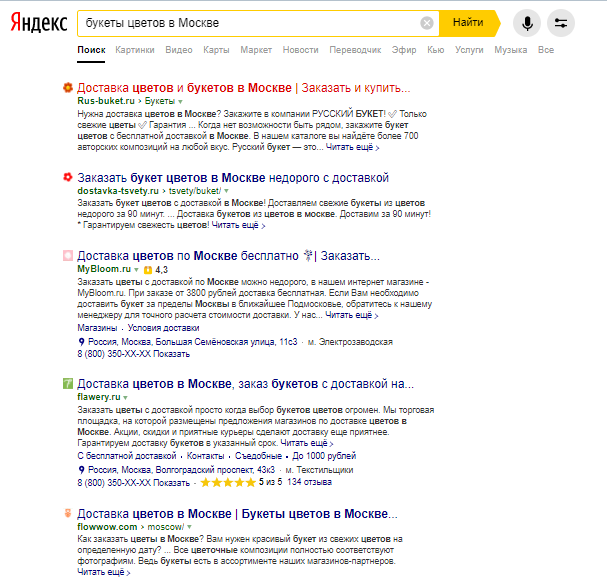Open the Магазины sitelink of MyBloom.ru
This screenshot has width=607, height=581.
tap(97, 328)
